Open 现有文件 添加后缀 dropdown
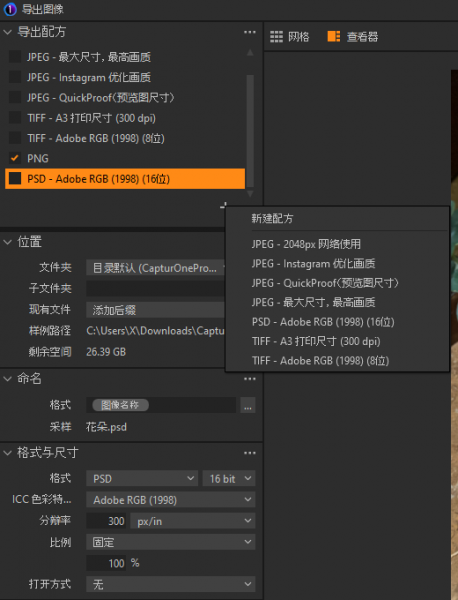Image resolution: width=458 pixels, height=600 pixels. coord(155,310)
